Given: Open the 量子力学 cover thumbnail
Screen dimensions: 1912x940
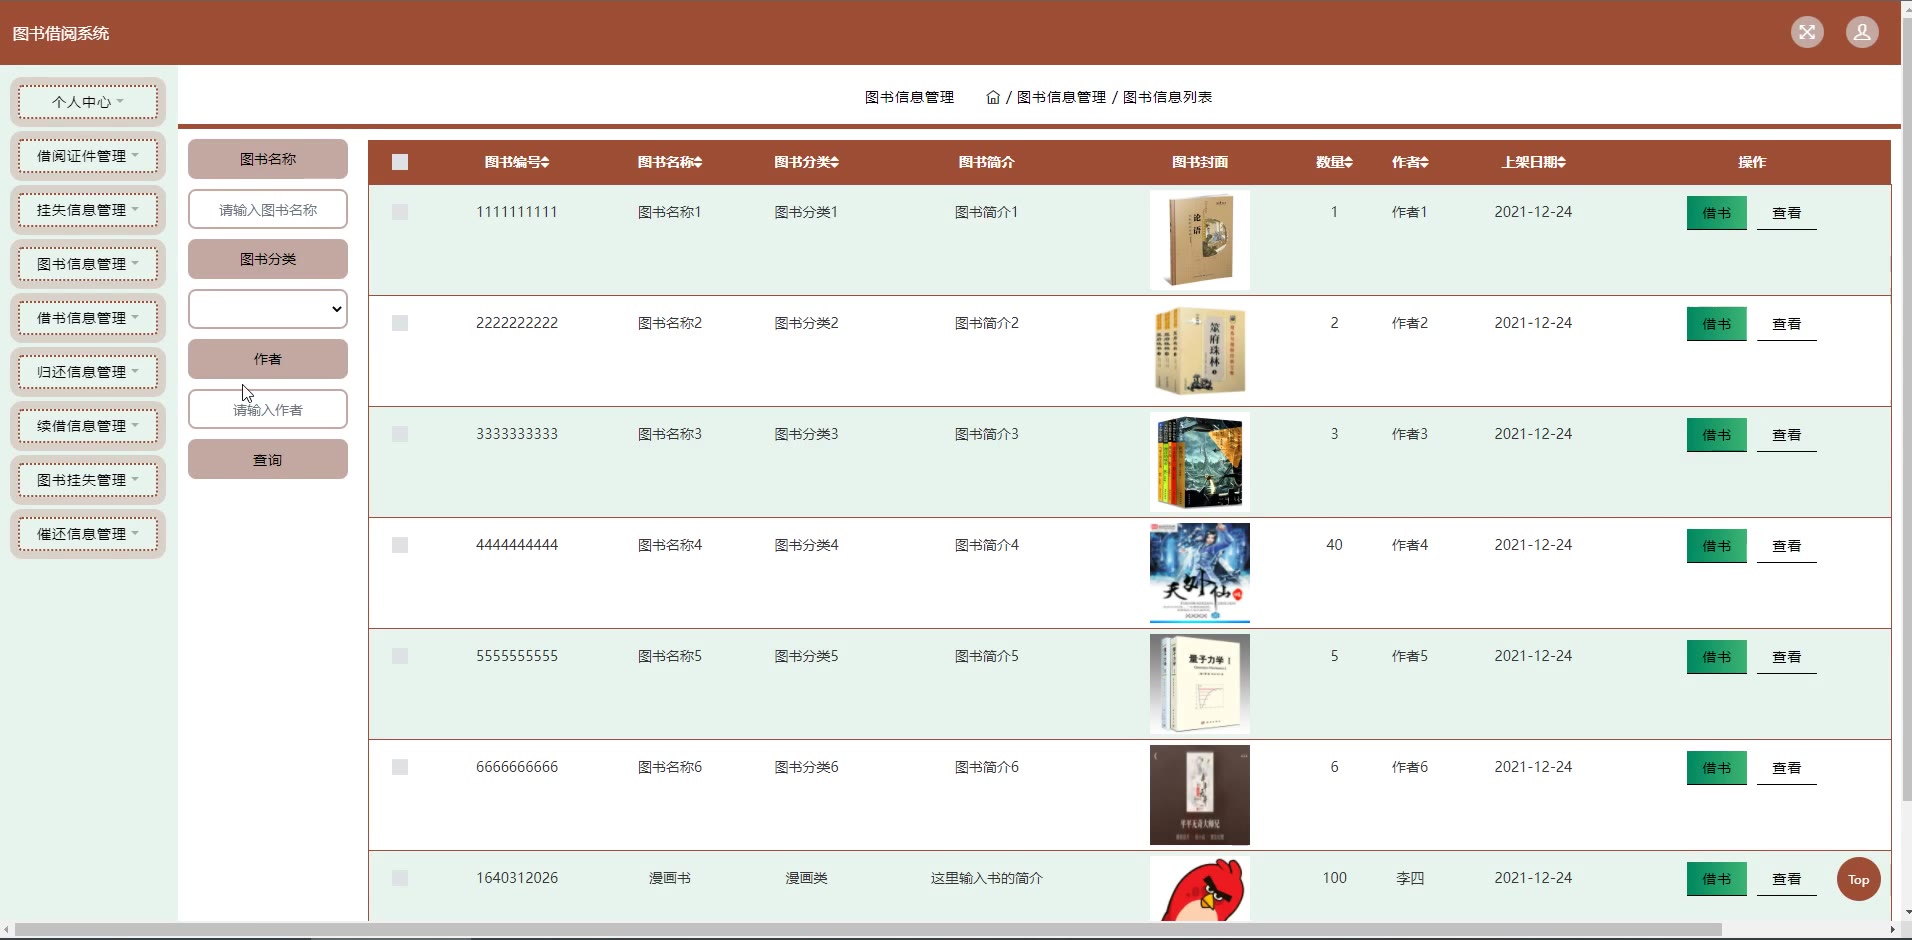Looking at the screenshot, I should [1200, 684].
